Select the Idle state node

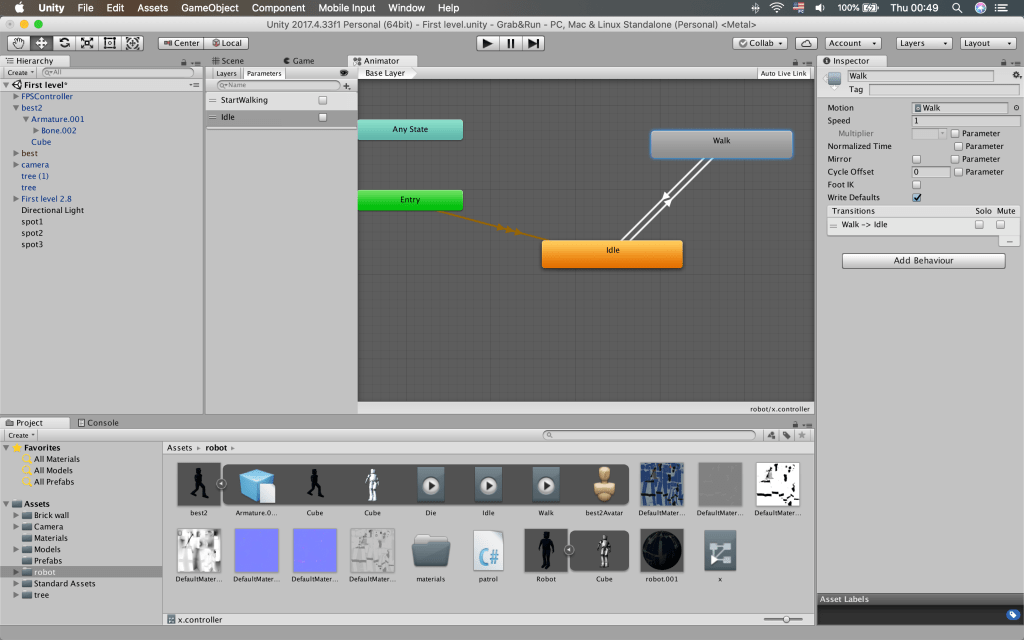[612, 254]
